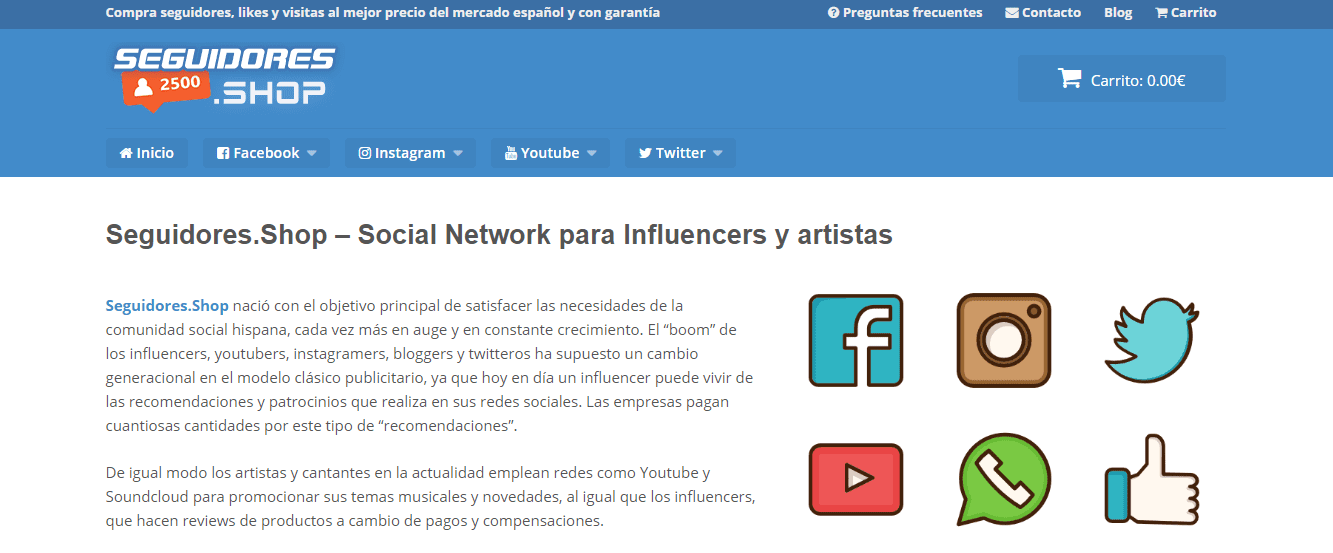Click the large Facebook icon image
This screenshot has height=553, width=1333.
(855, 341)
